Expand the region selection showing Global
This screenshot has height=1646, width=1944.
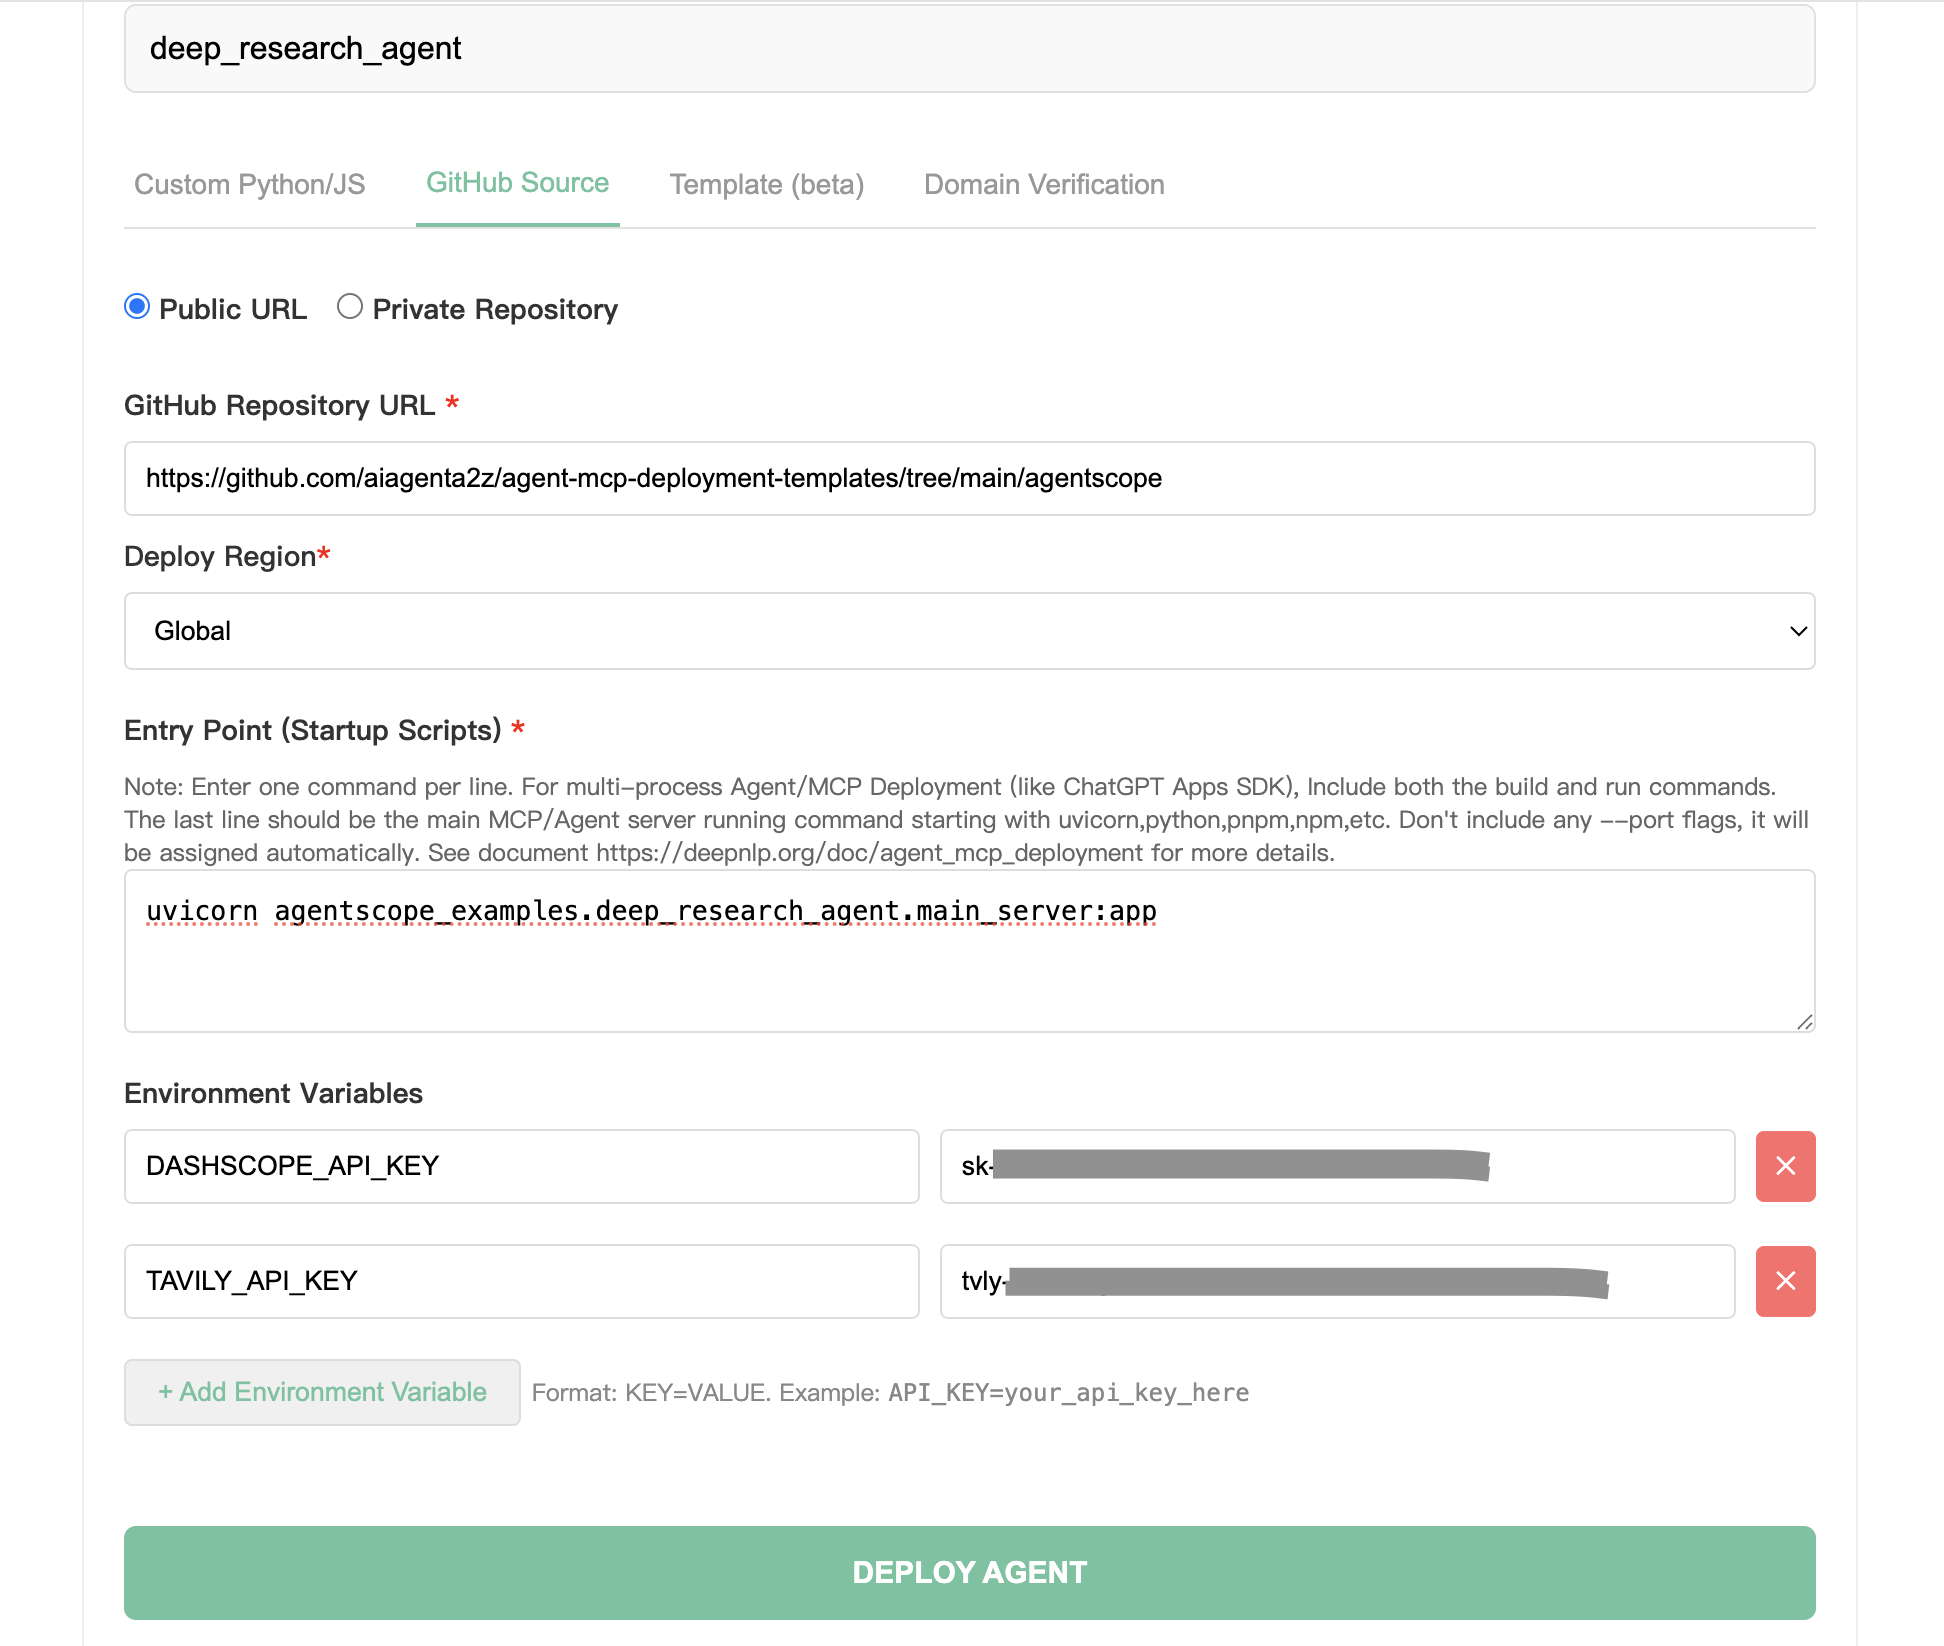968,630
